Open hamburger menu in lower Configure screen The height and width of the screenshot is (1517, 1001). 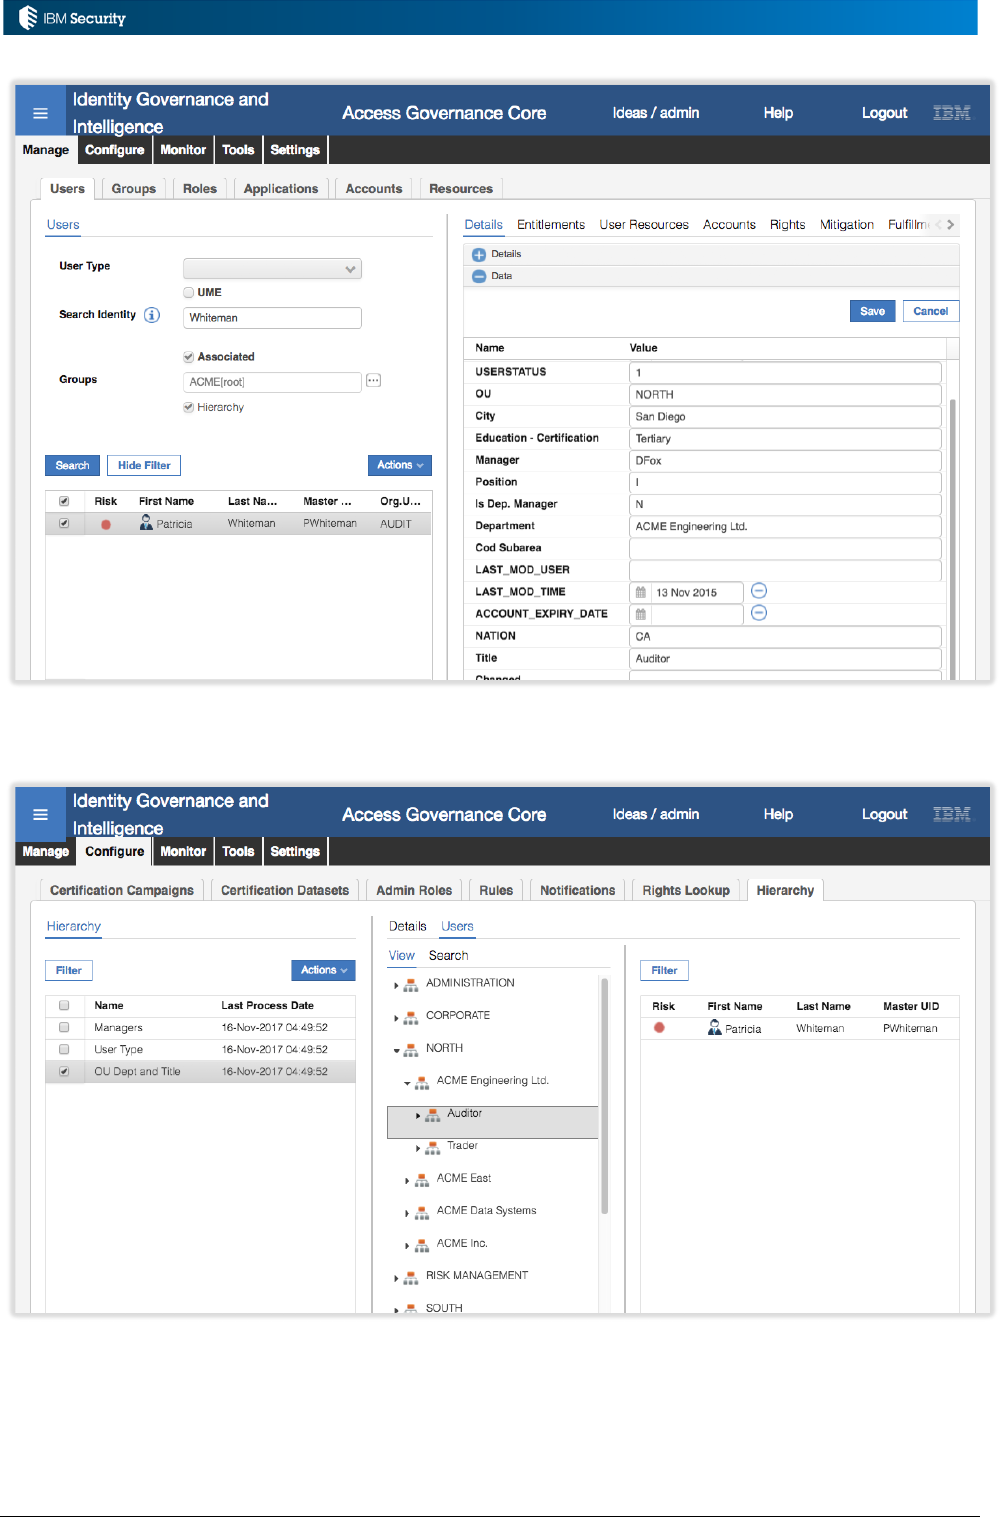40,814
